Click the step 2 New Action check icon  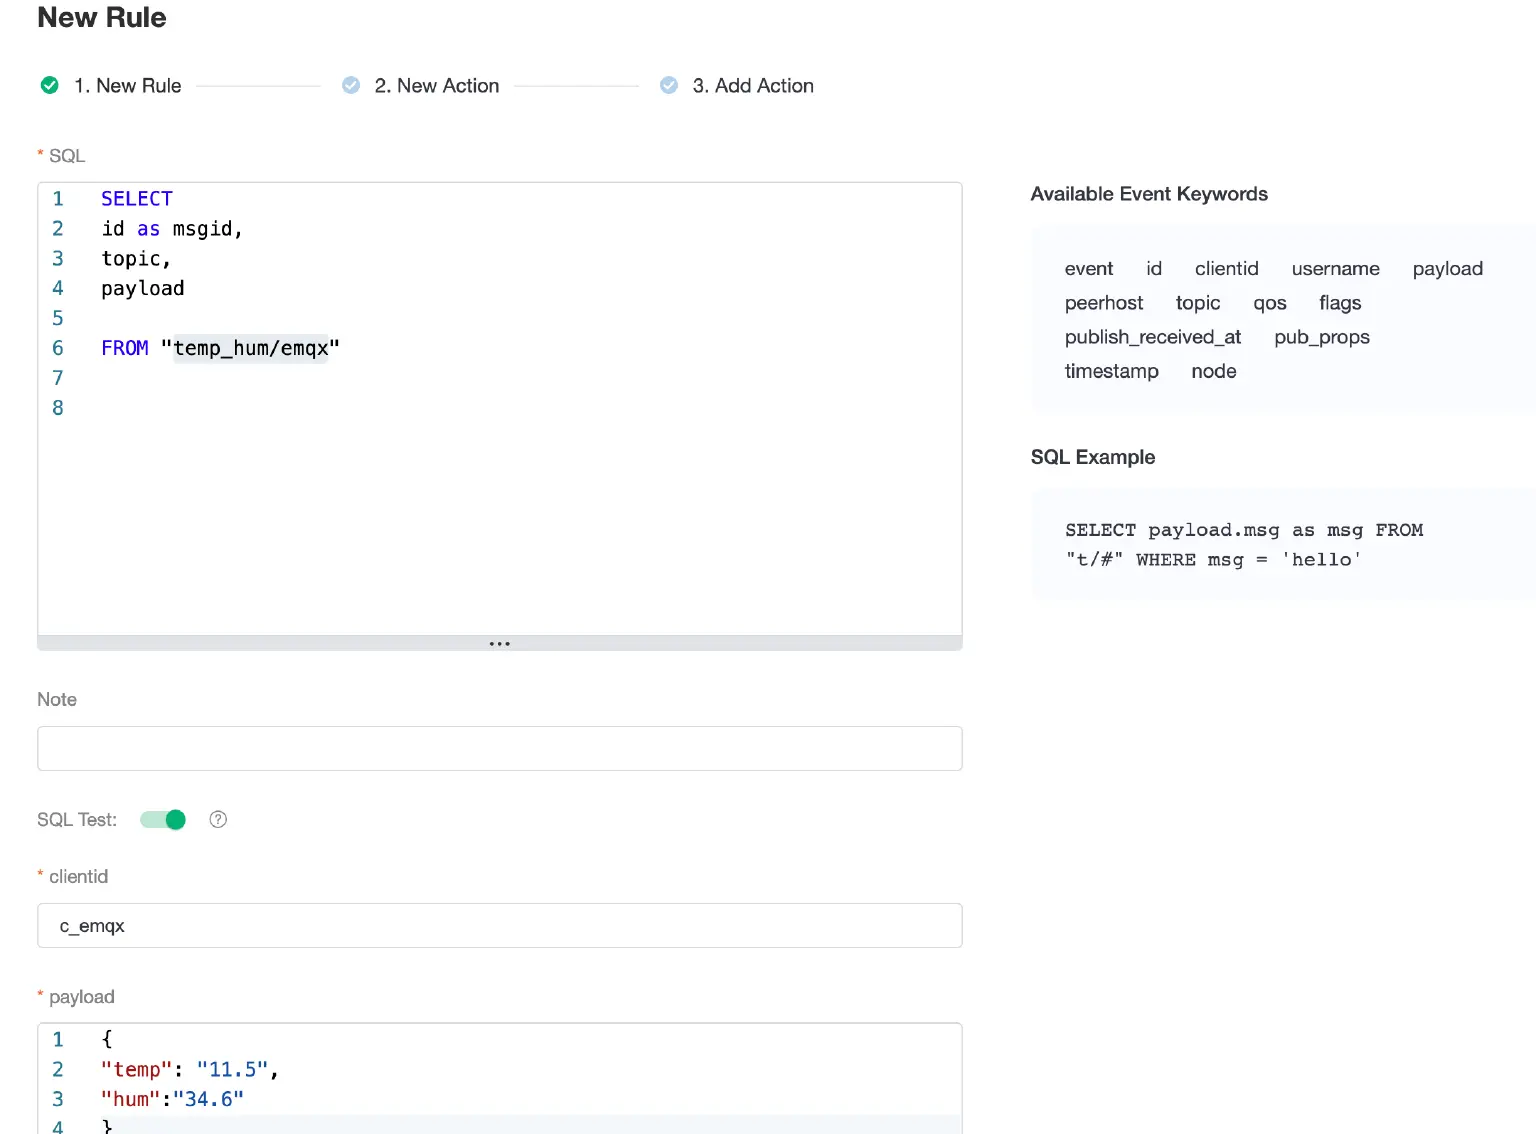(x=351, y=86)
